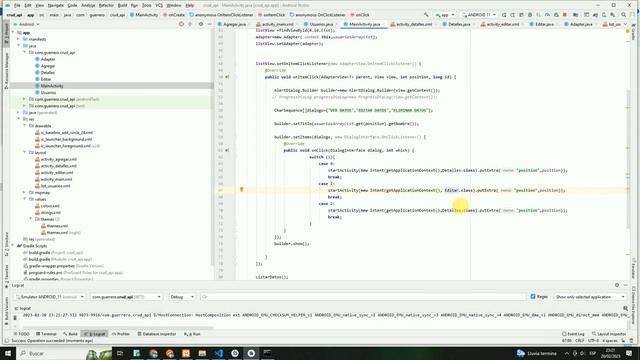Image resolution: width=640 pixels, height=360 pixels.
Task: Click the onCreate breadcrumb in the navigation bar
Action: pyautogui.click(x=174, y=15)
